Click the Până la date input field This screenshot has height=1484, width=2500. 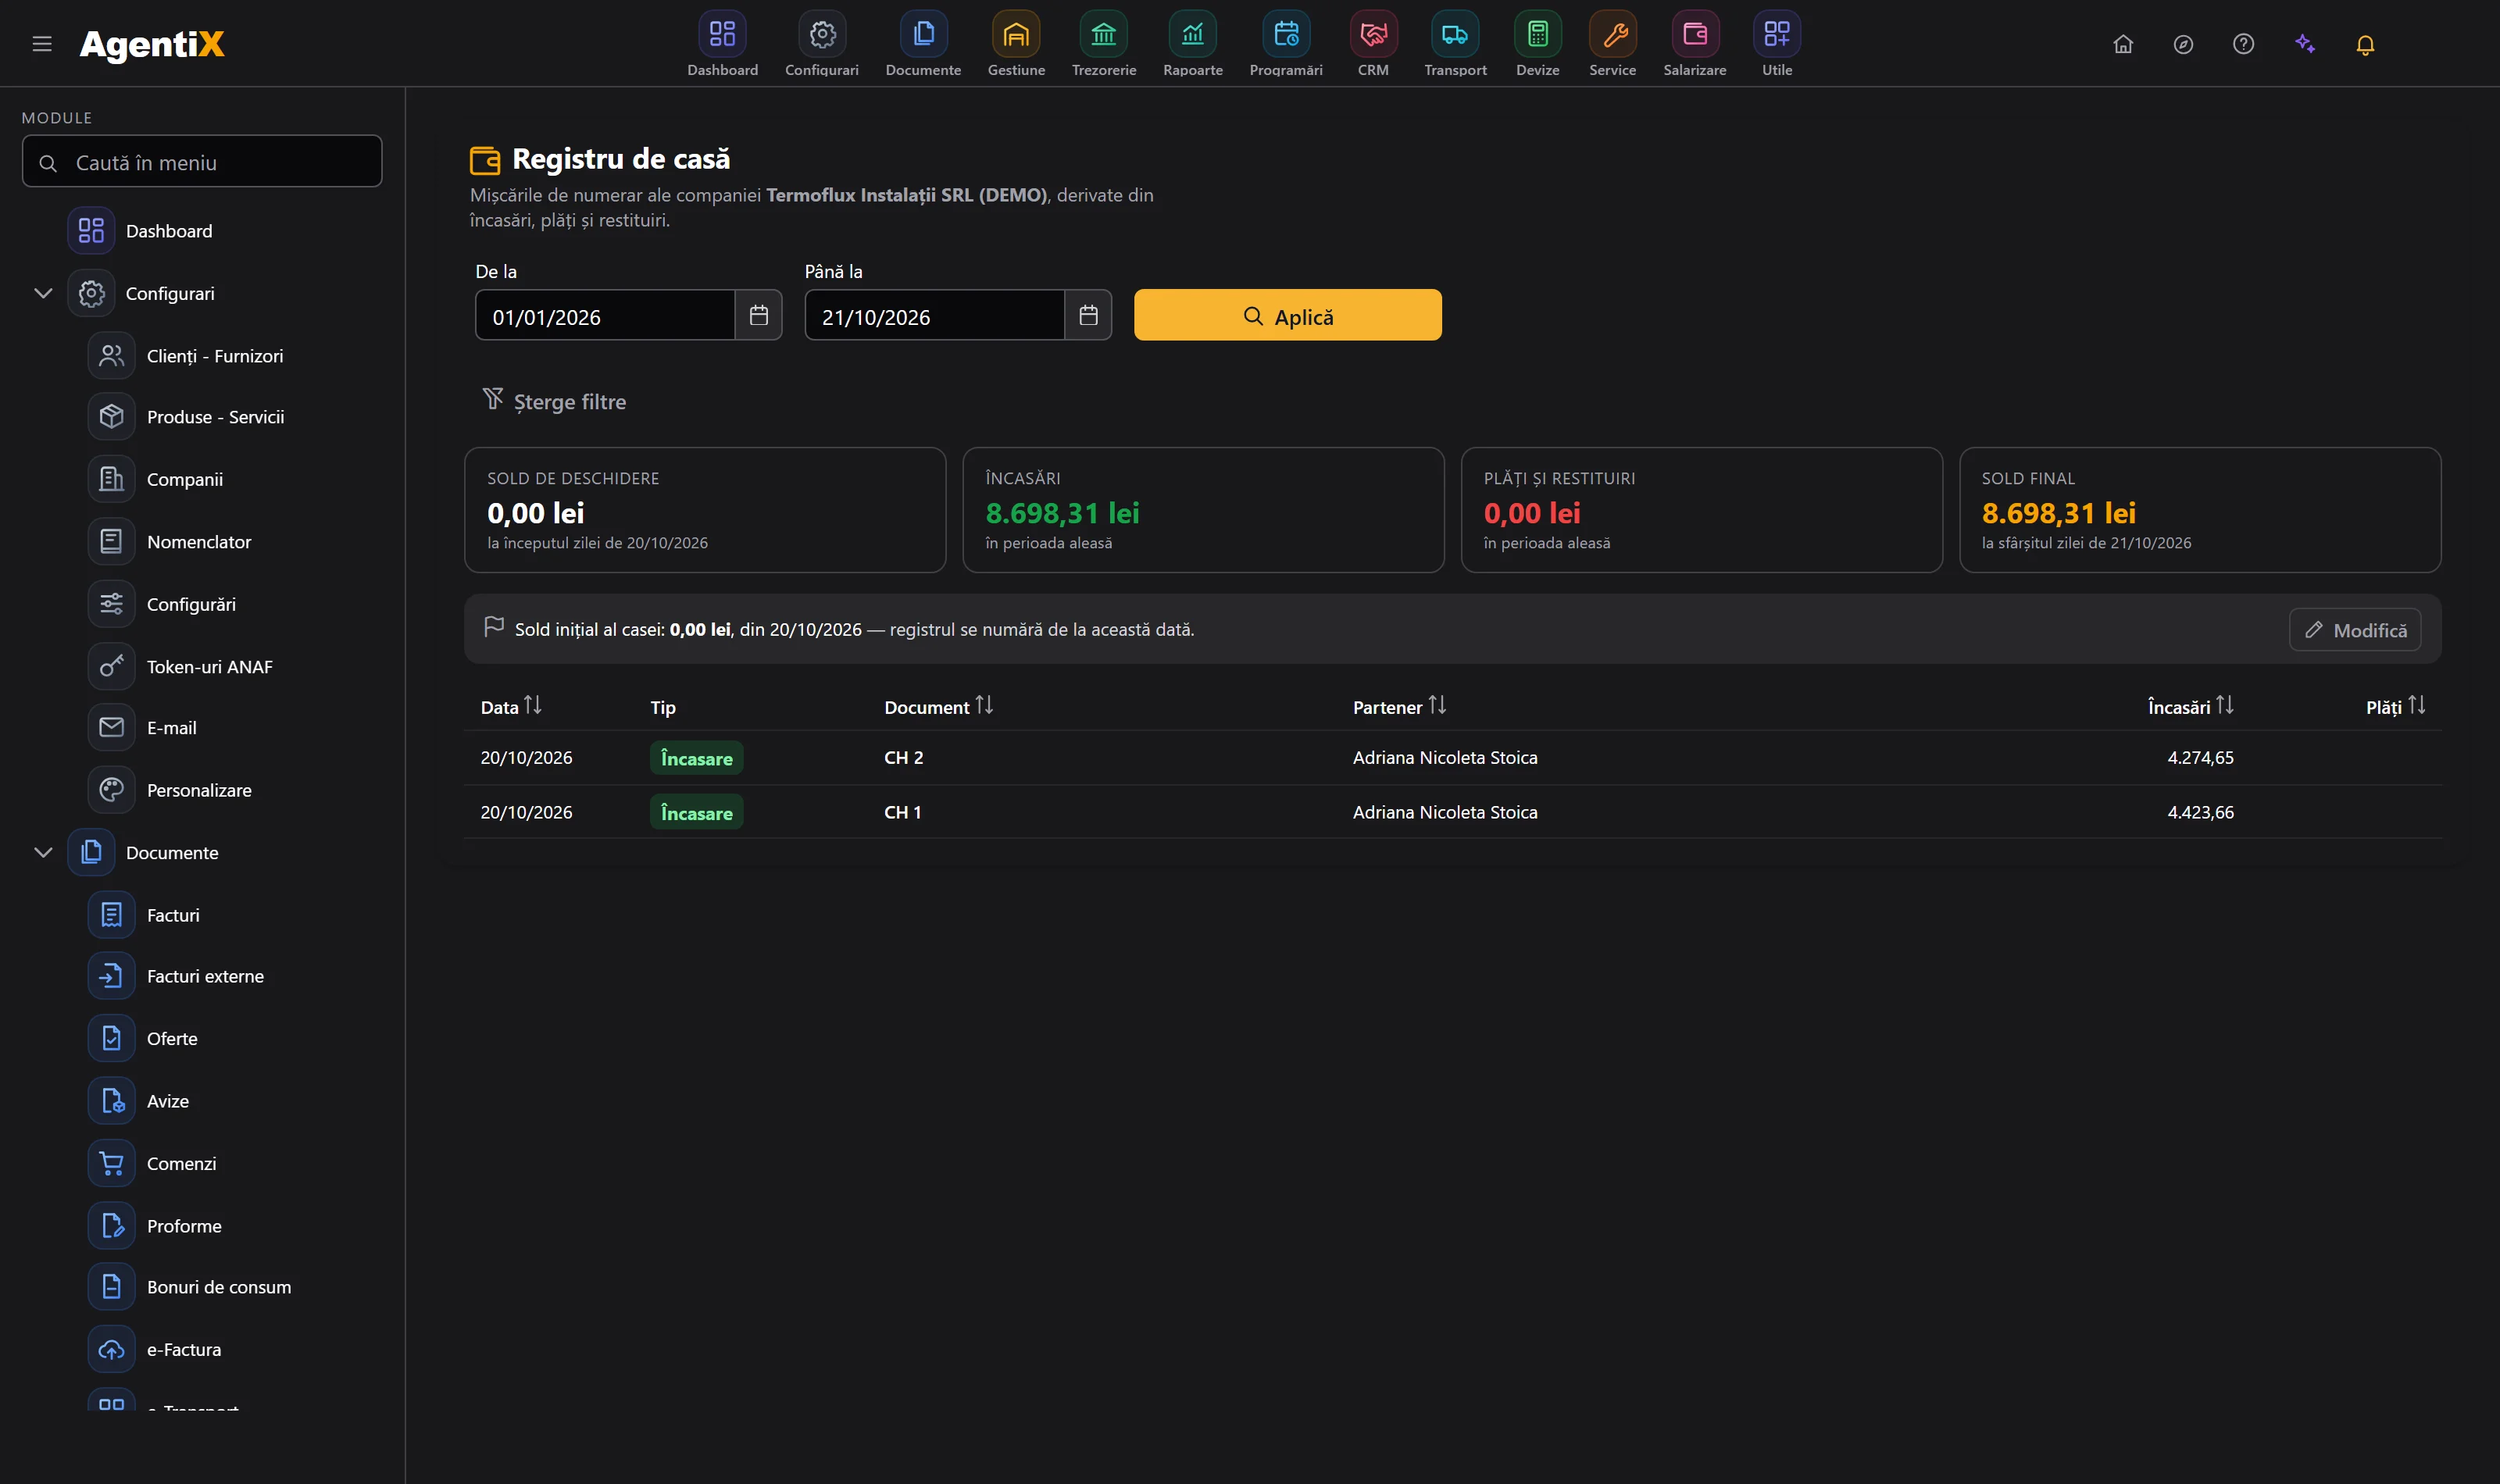935,316
